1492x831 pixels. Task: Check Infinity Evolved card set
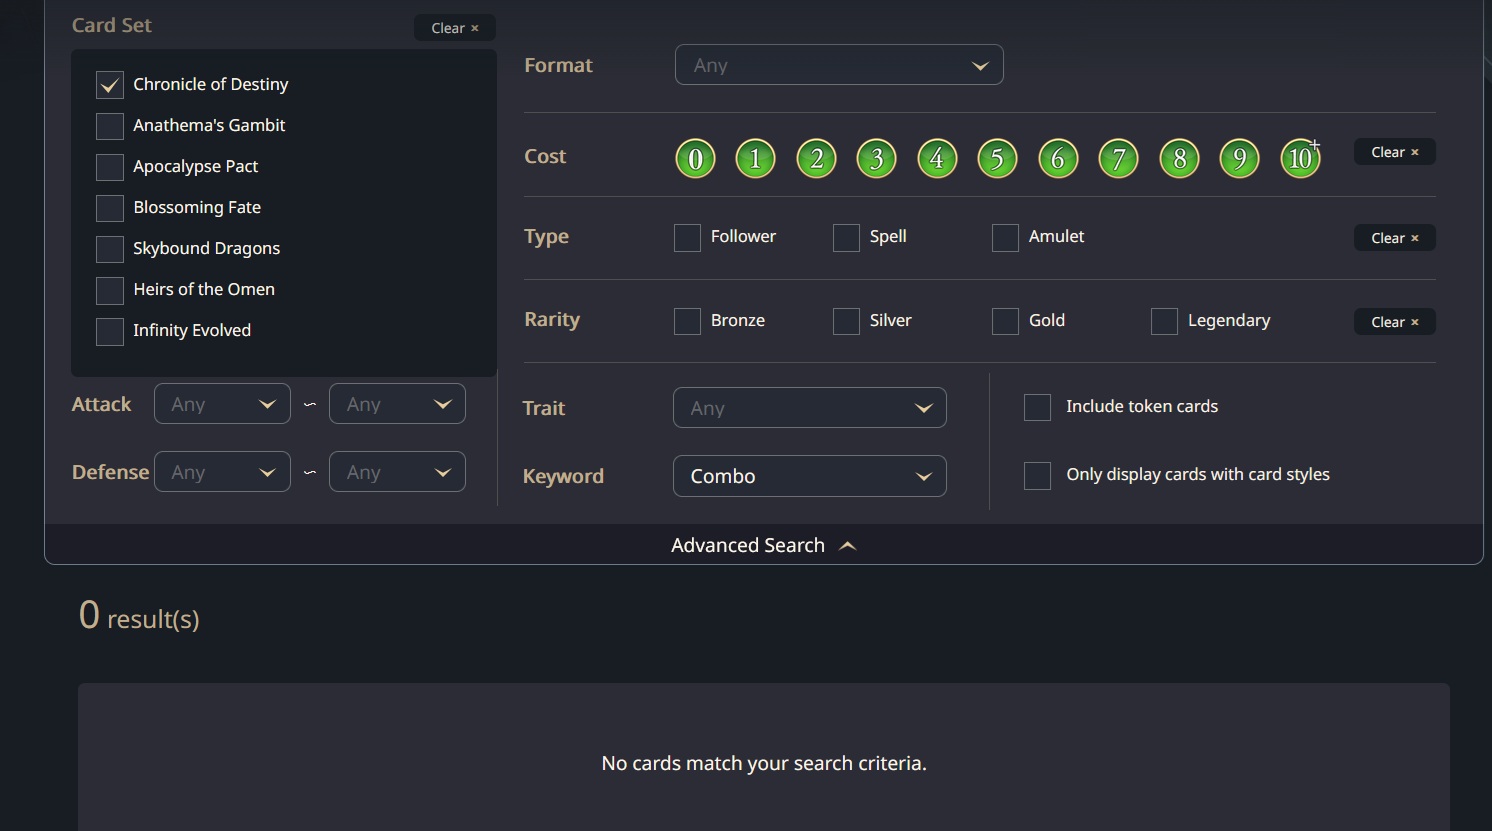110,331
